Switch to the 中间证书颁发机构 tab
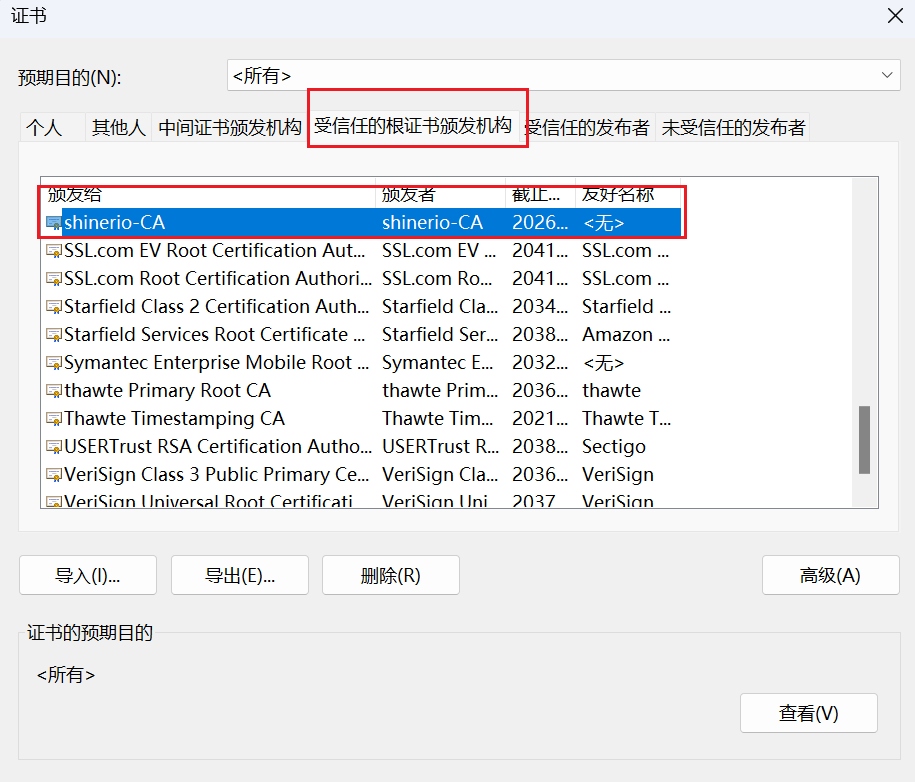The height and width of the screenshot is (782, 915). pos(230,128)
